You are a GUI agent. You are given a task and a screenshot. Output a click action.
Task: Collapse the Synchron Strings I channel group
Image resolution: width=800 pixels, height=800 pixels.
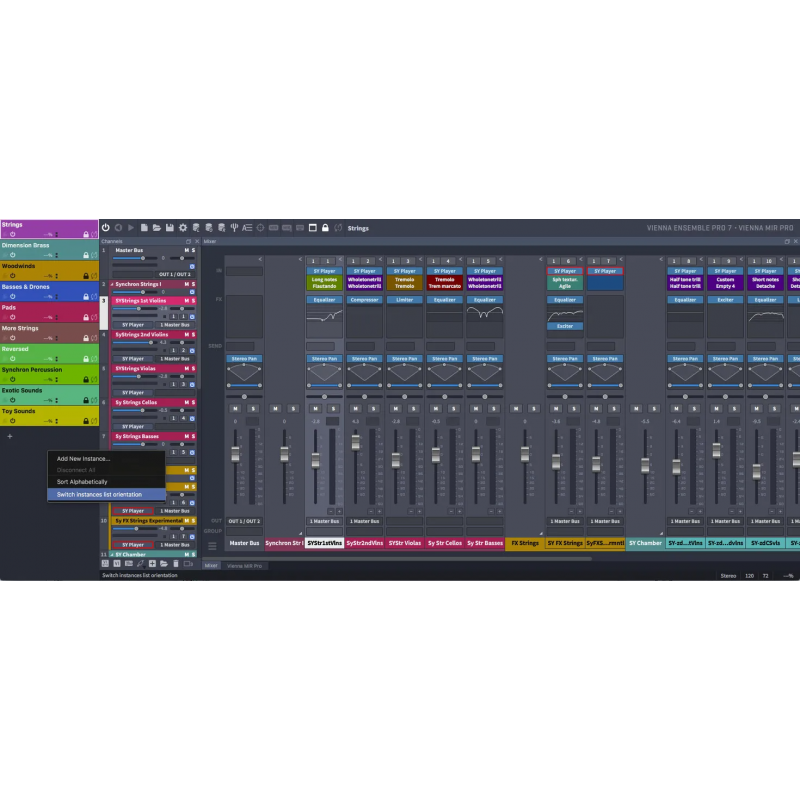(112, 284)
